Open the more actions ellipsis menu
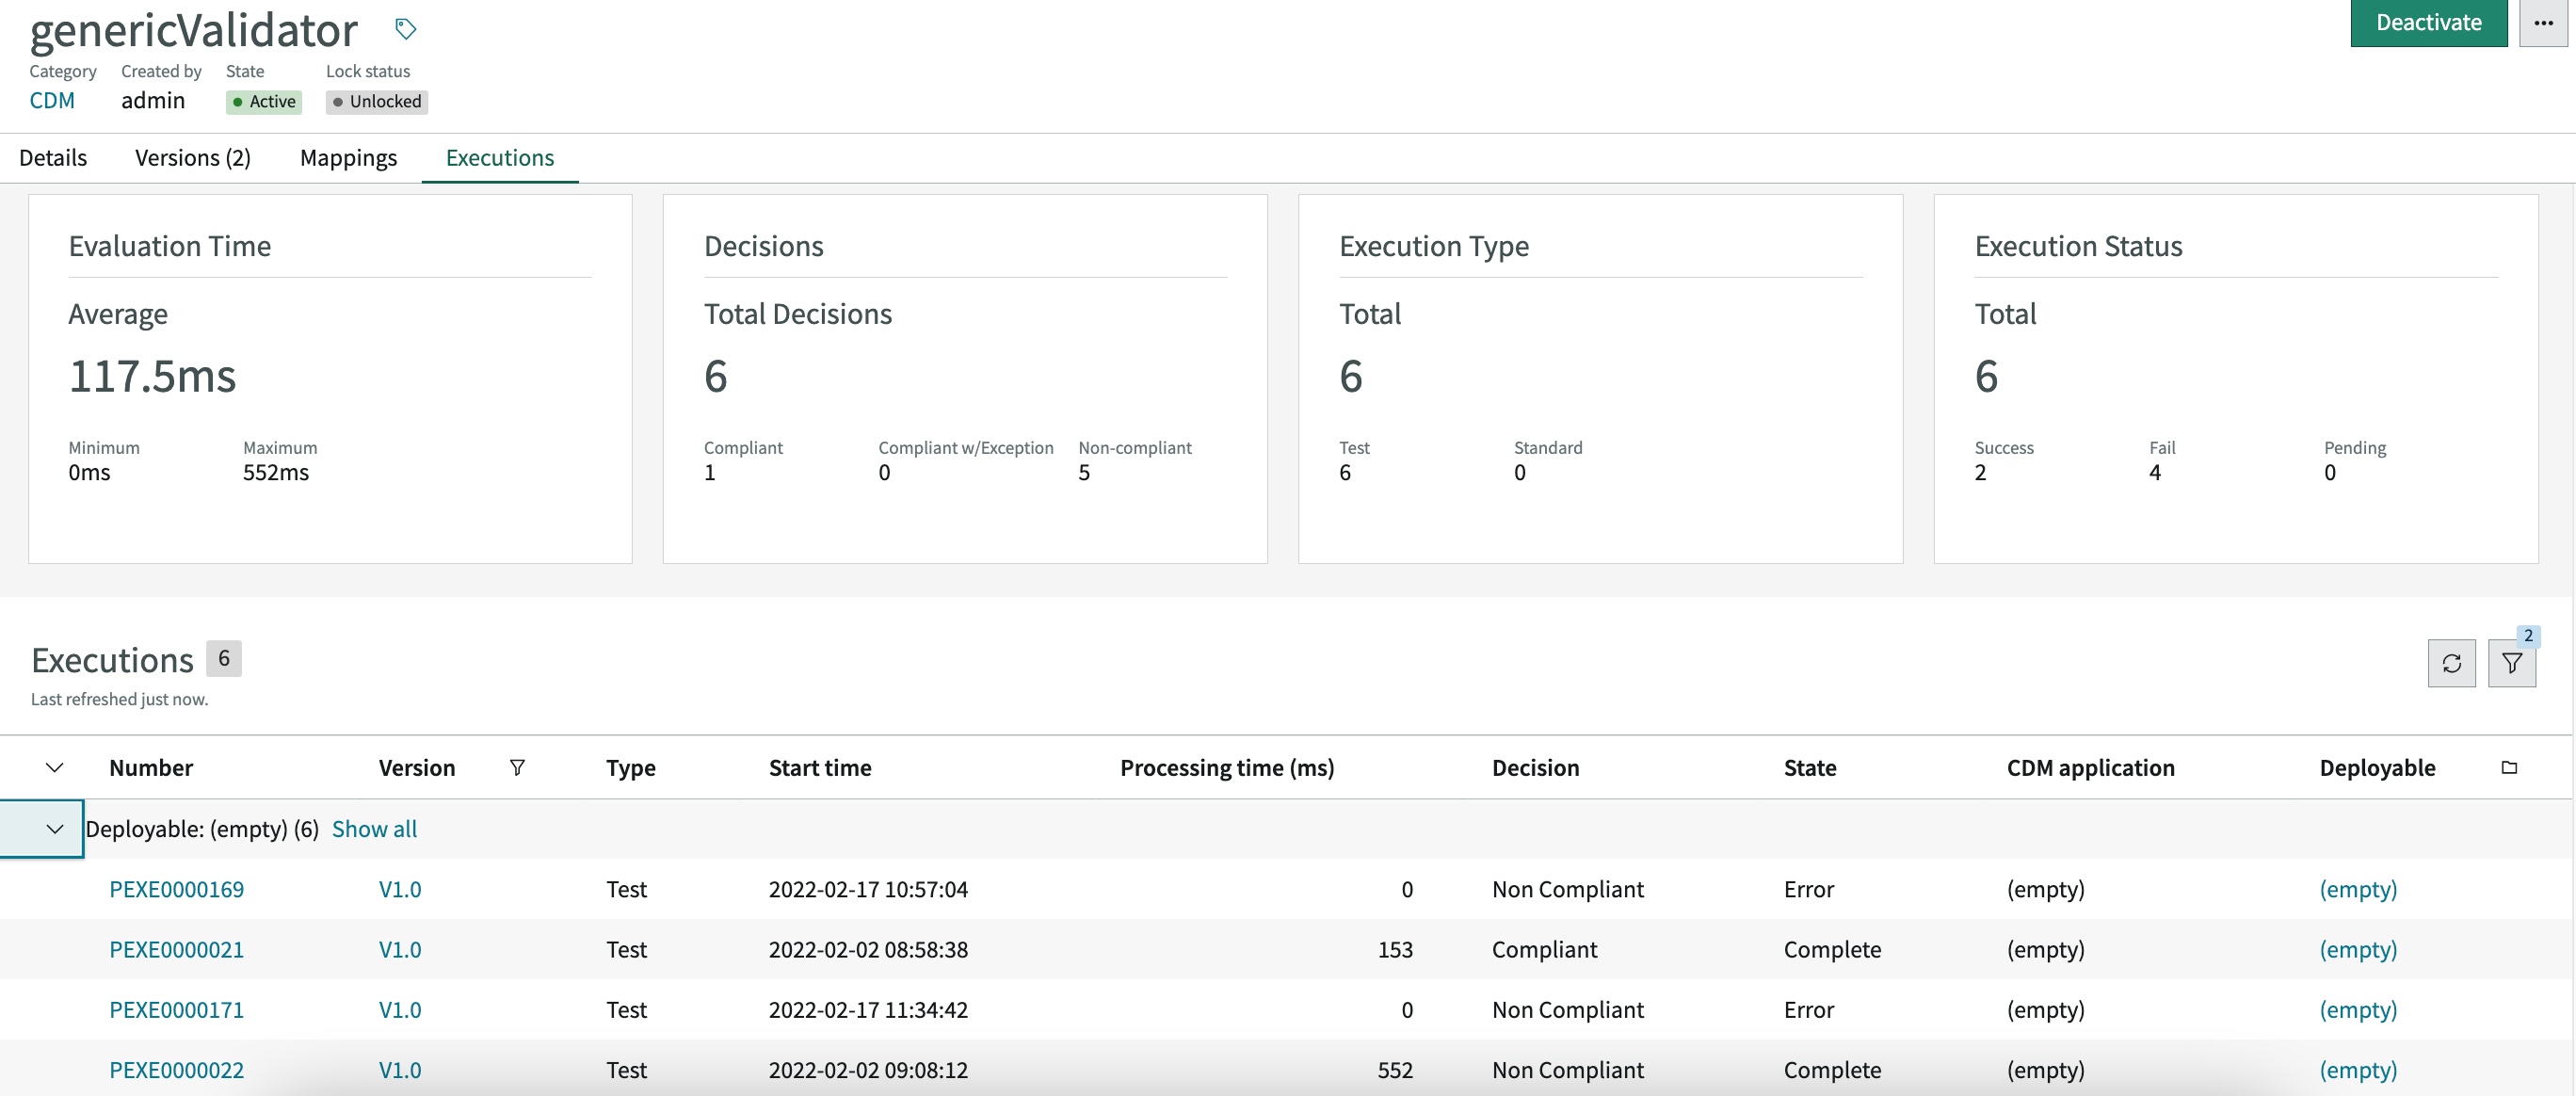The height and width of the screenshot is (1096, 2576). click(x=2543, y=23)
